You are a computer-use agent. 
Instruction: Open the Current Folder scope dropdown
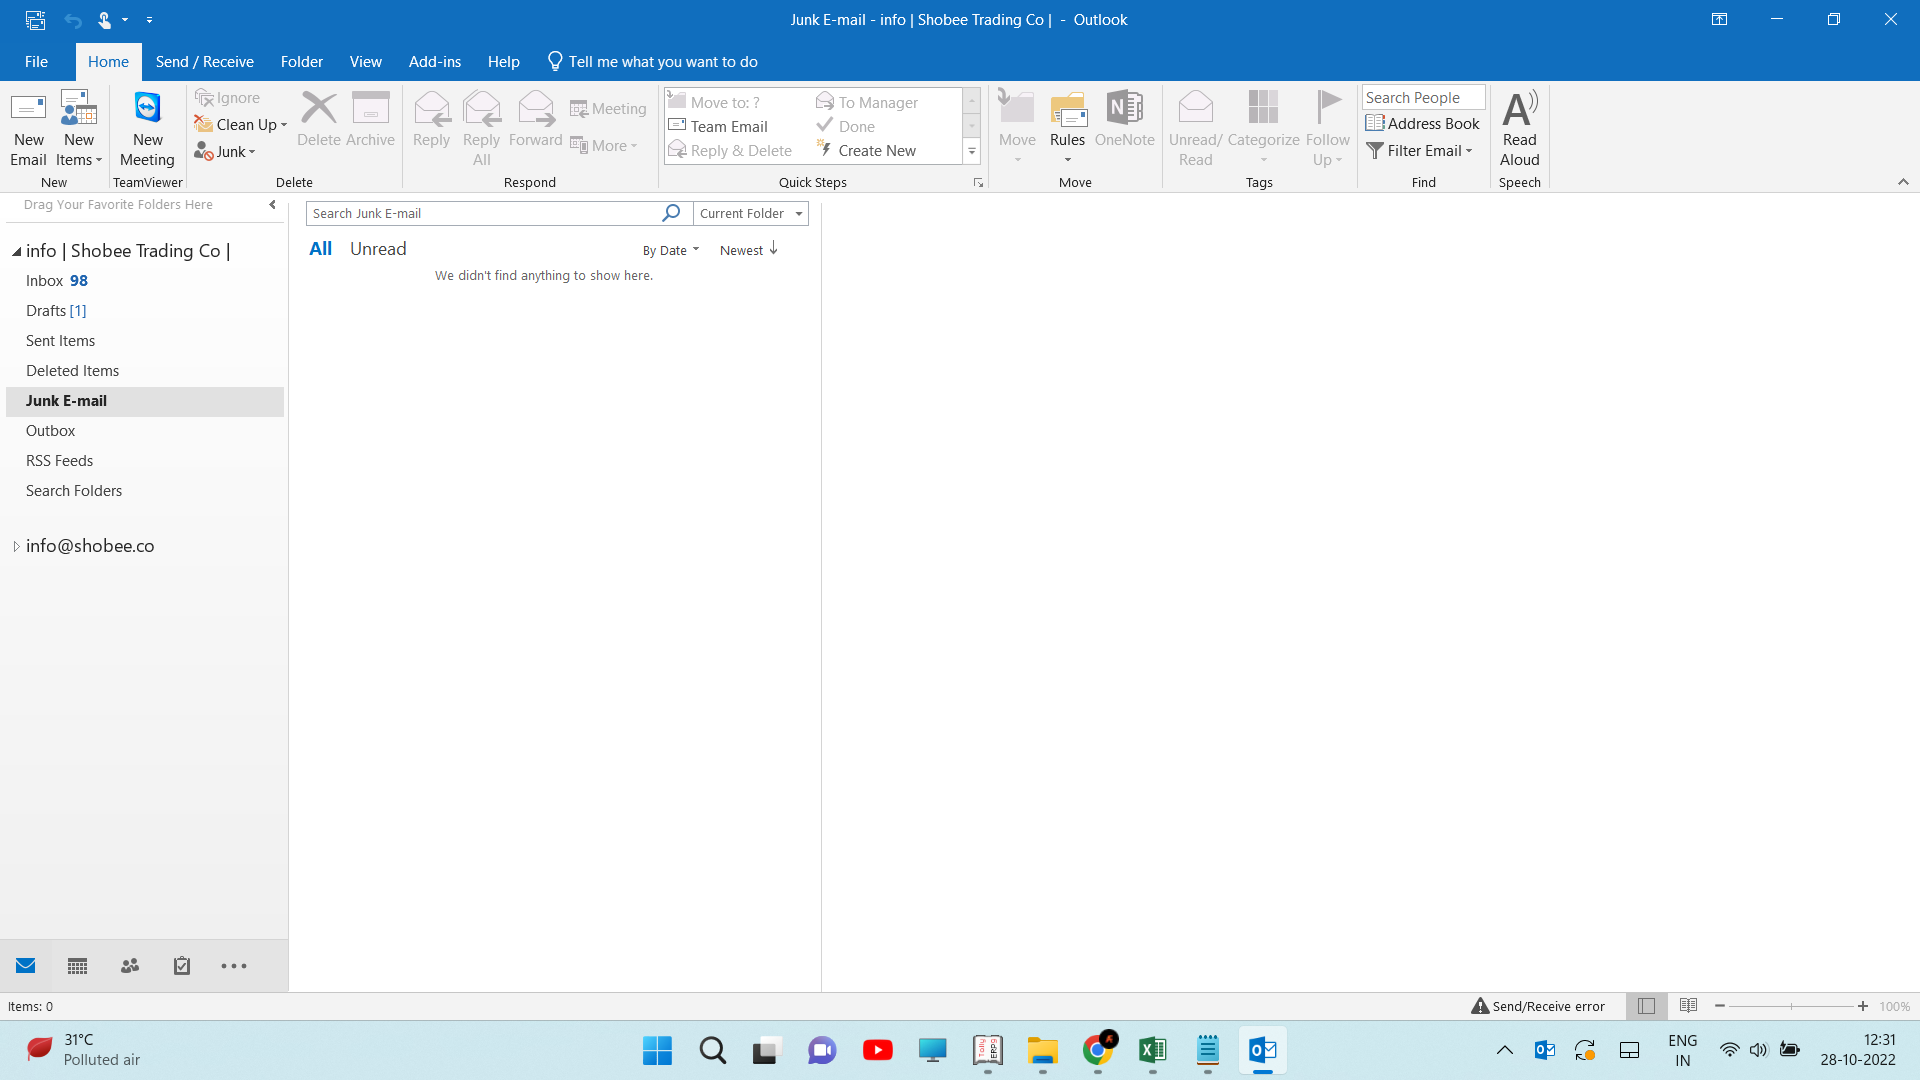750,214
